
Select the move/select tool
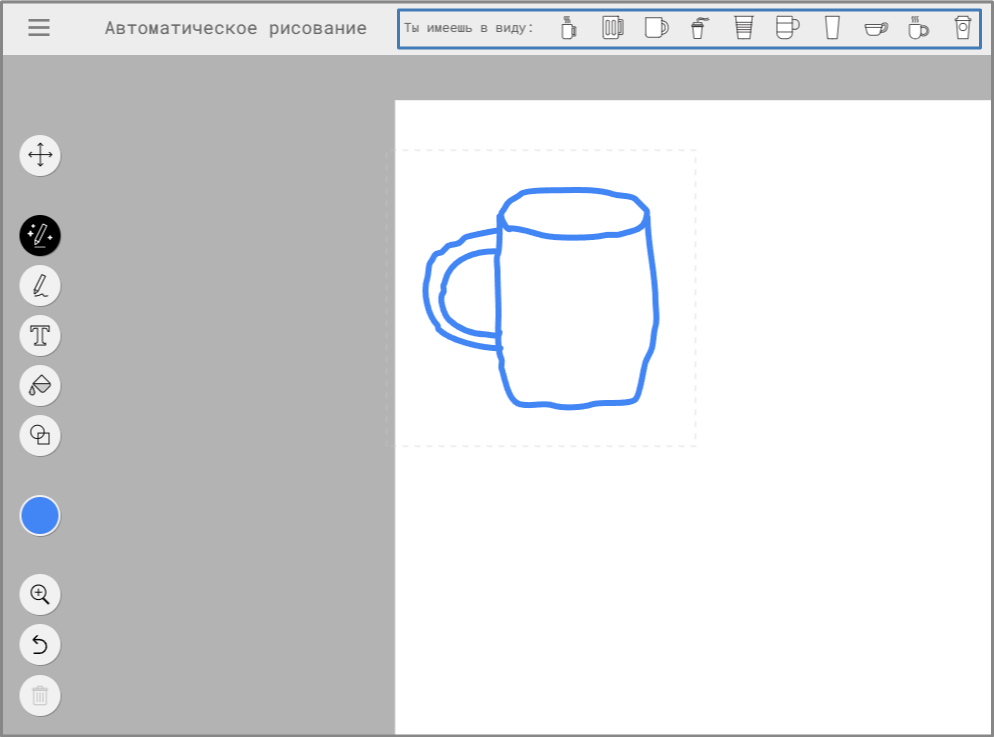(40, 155)
